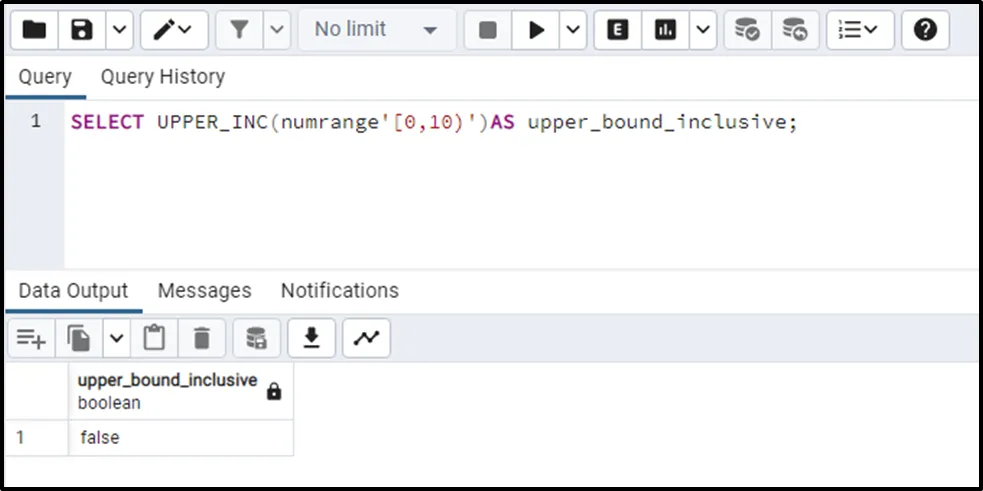
Task: Open query tool help via question mark icon
Action: (925, 30)
